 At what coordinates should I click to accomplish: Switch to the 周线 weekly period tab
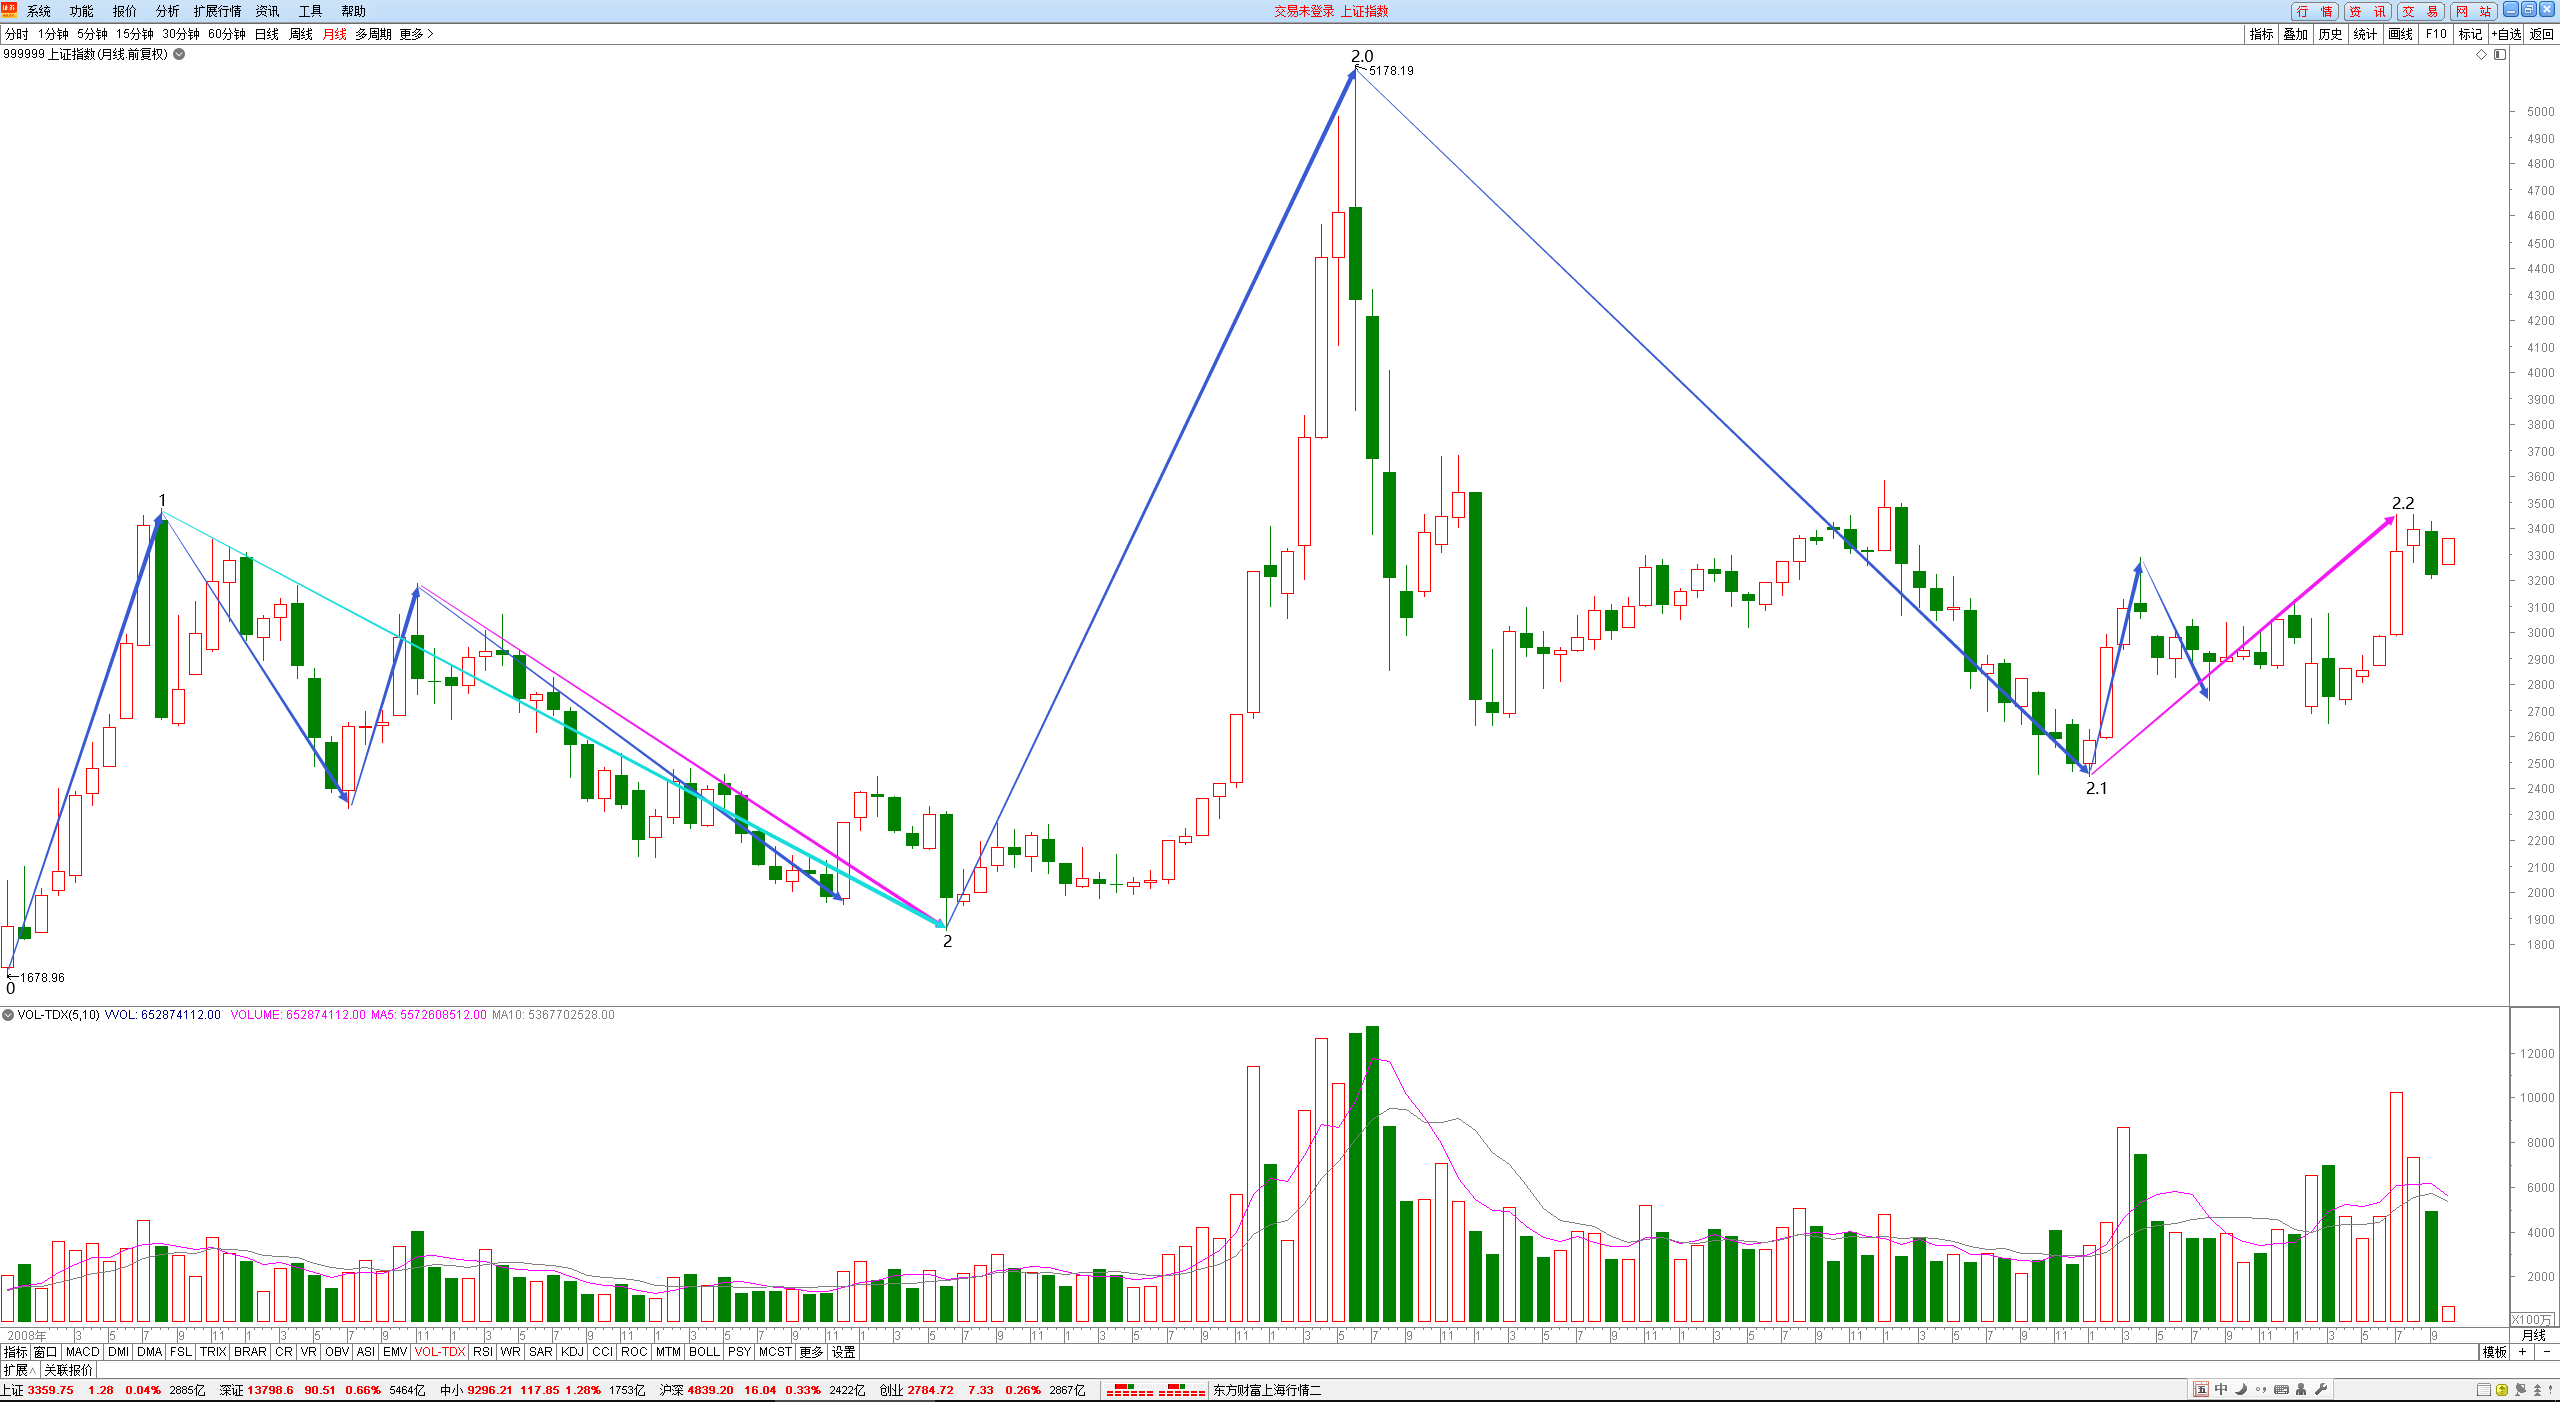pos(301,34)
